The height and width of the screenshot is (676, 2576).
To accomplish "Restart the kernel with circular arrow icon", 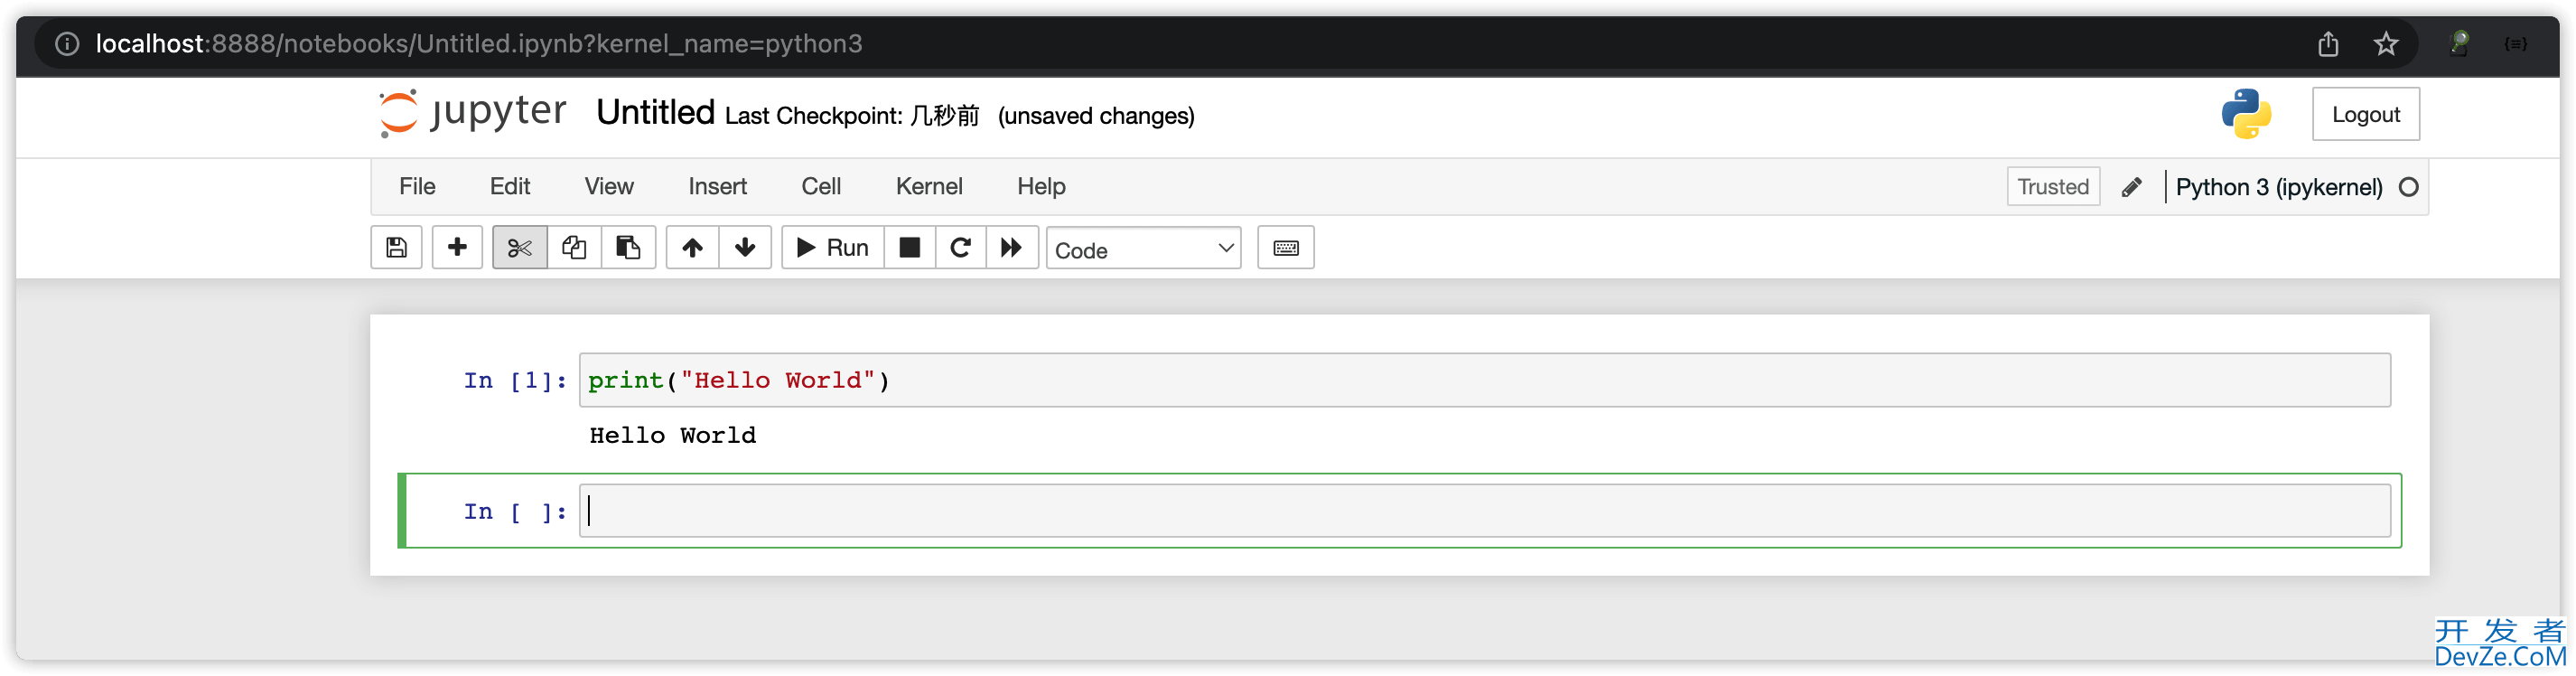I will coord(960,248).
